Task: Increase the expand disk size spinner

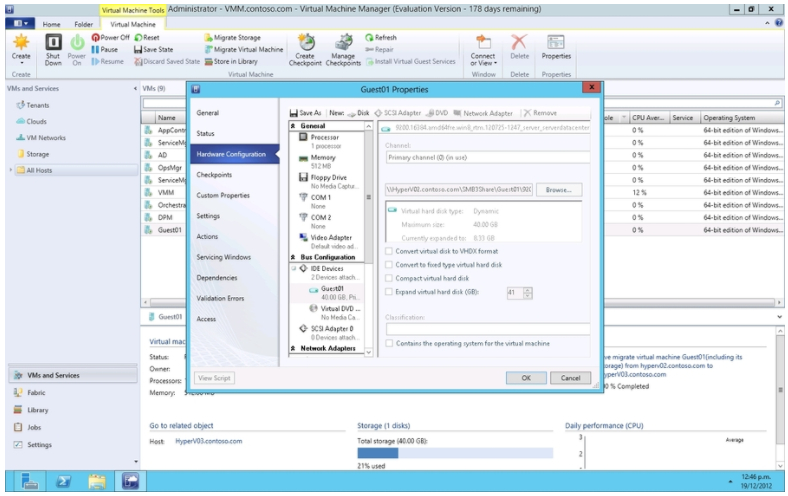Action: (527, 290)
